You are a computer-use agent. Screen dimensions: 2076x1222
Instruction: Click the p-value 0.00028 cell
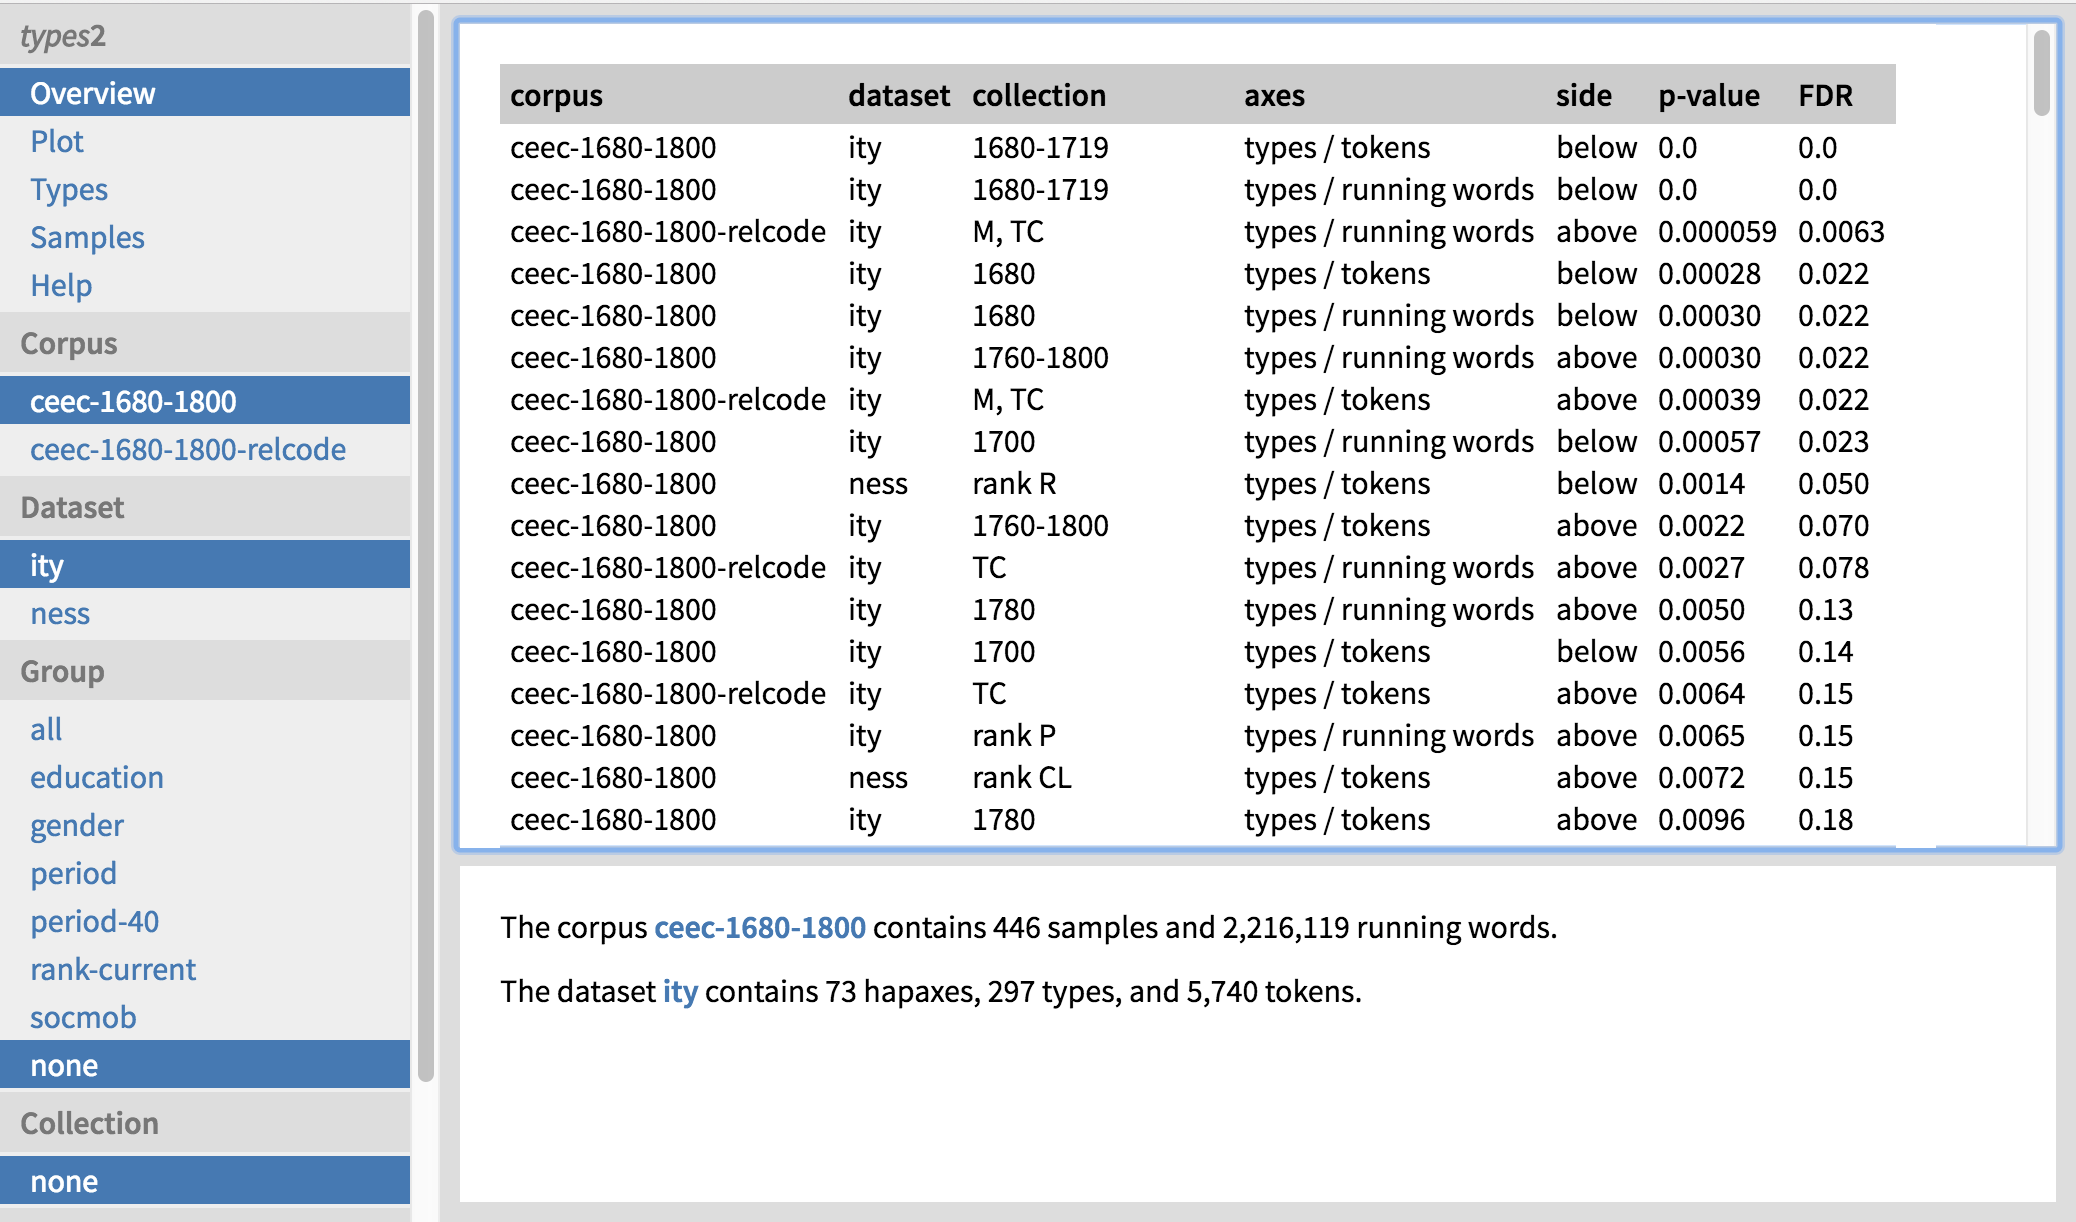(x=1709, y=273)
